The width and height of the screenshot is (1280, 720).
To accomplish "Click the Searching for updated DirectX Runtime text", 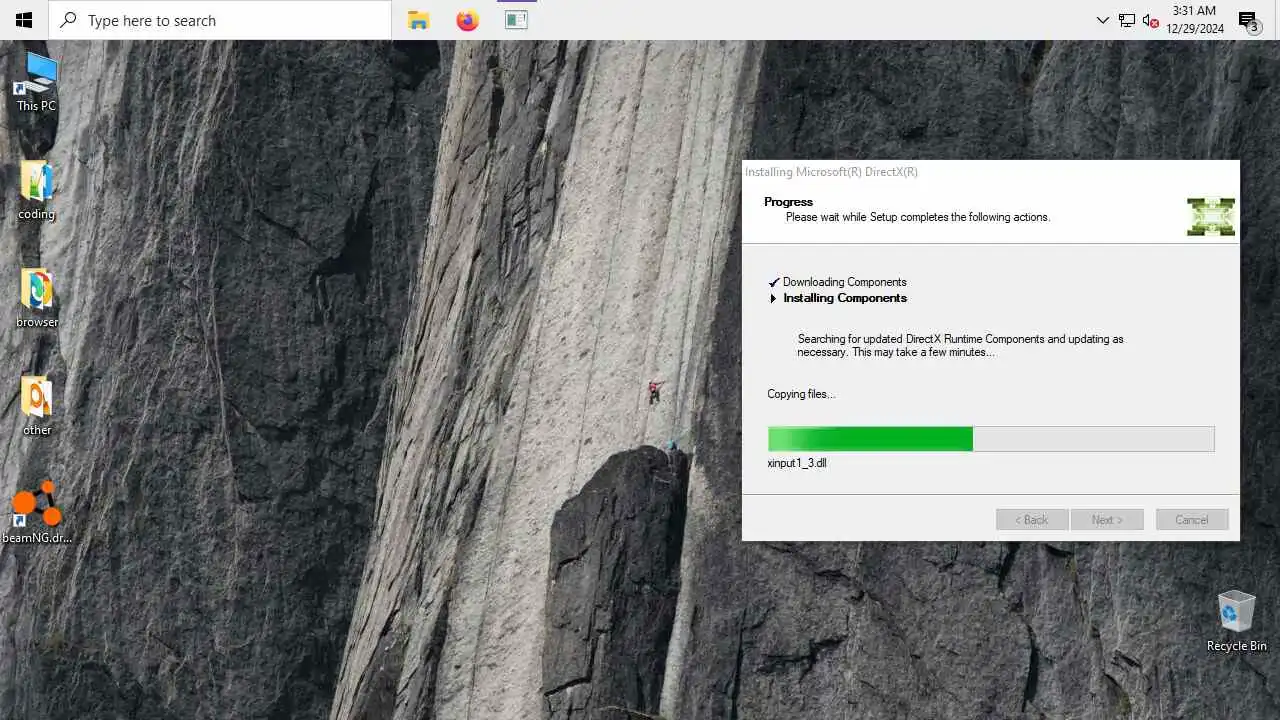I will [960, 345].
